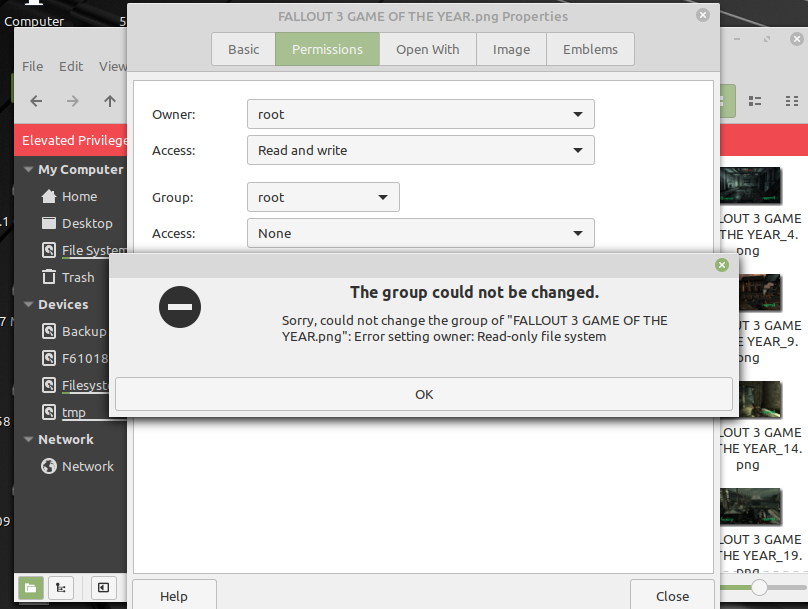Switch to compact view icon
This screenshot has width=808, height=609.
pos(792,101)
